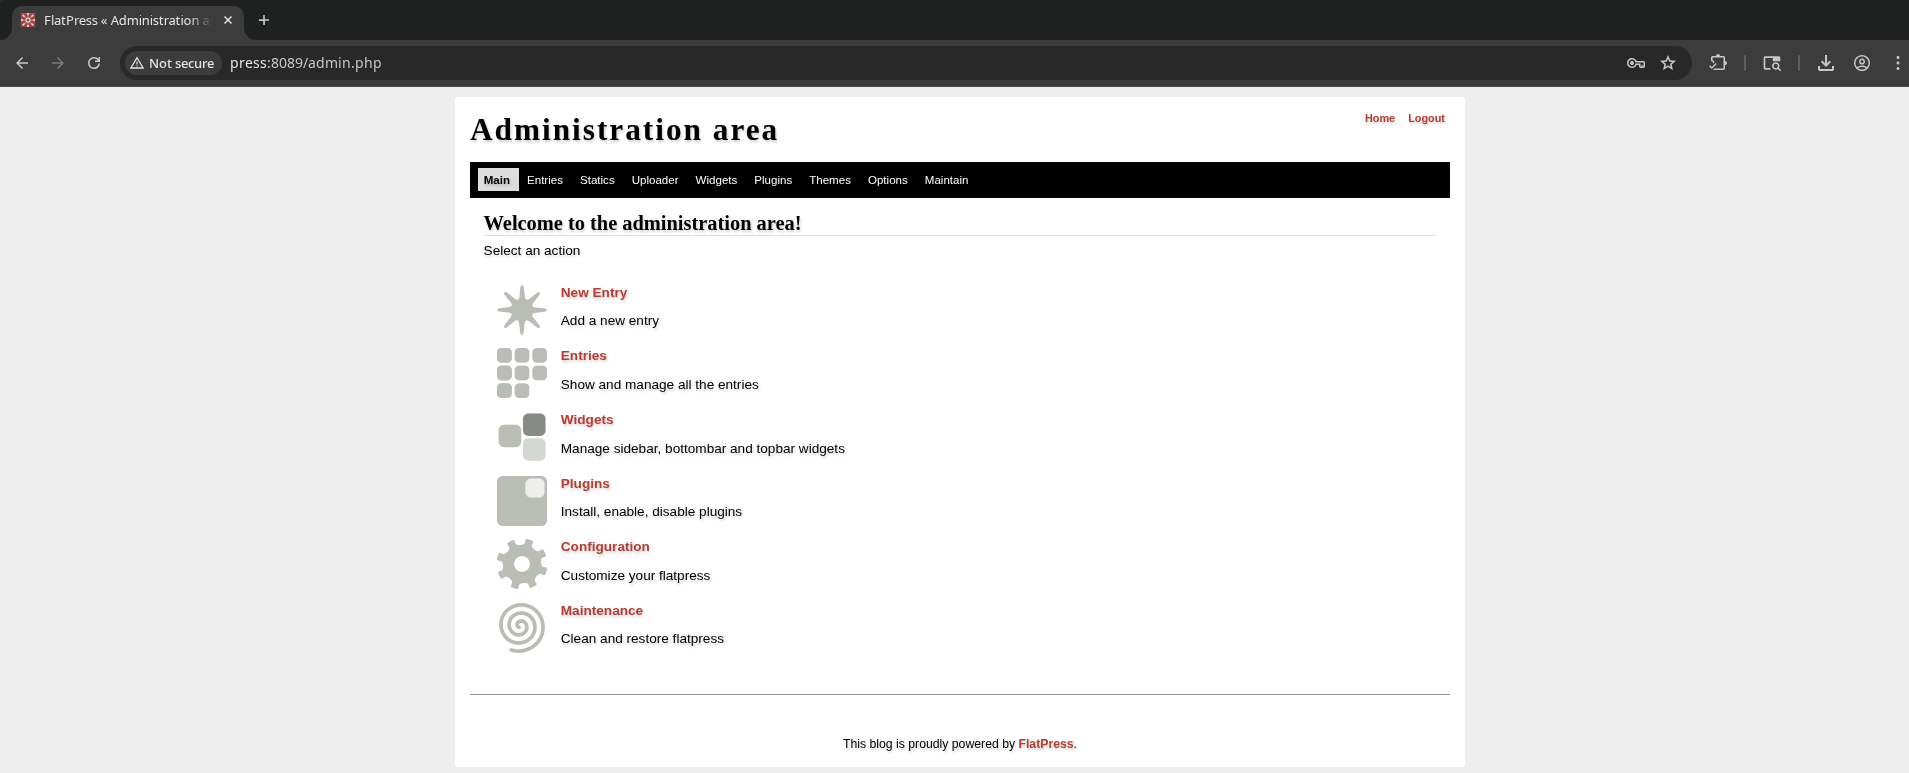Click the Configuration gear icon
Image resolution: width=1909 pixels, height=773 pixels.
click(521, 564)
